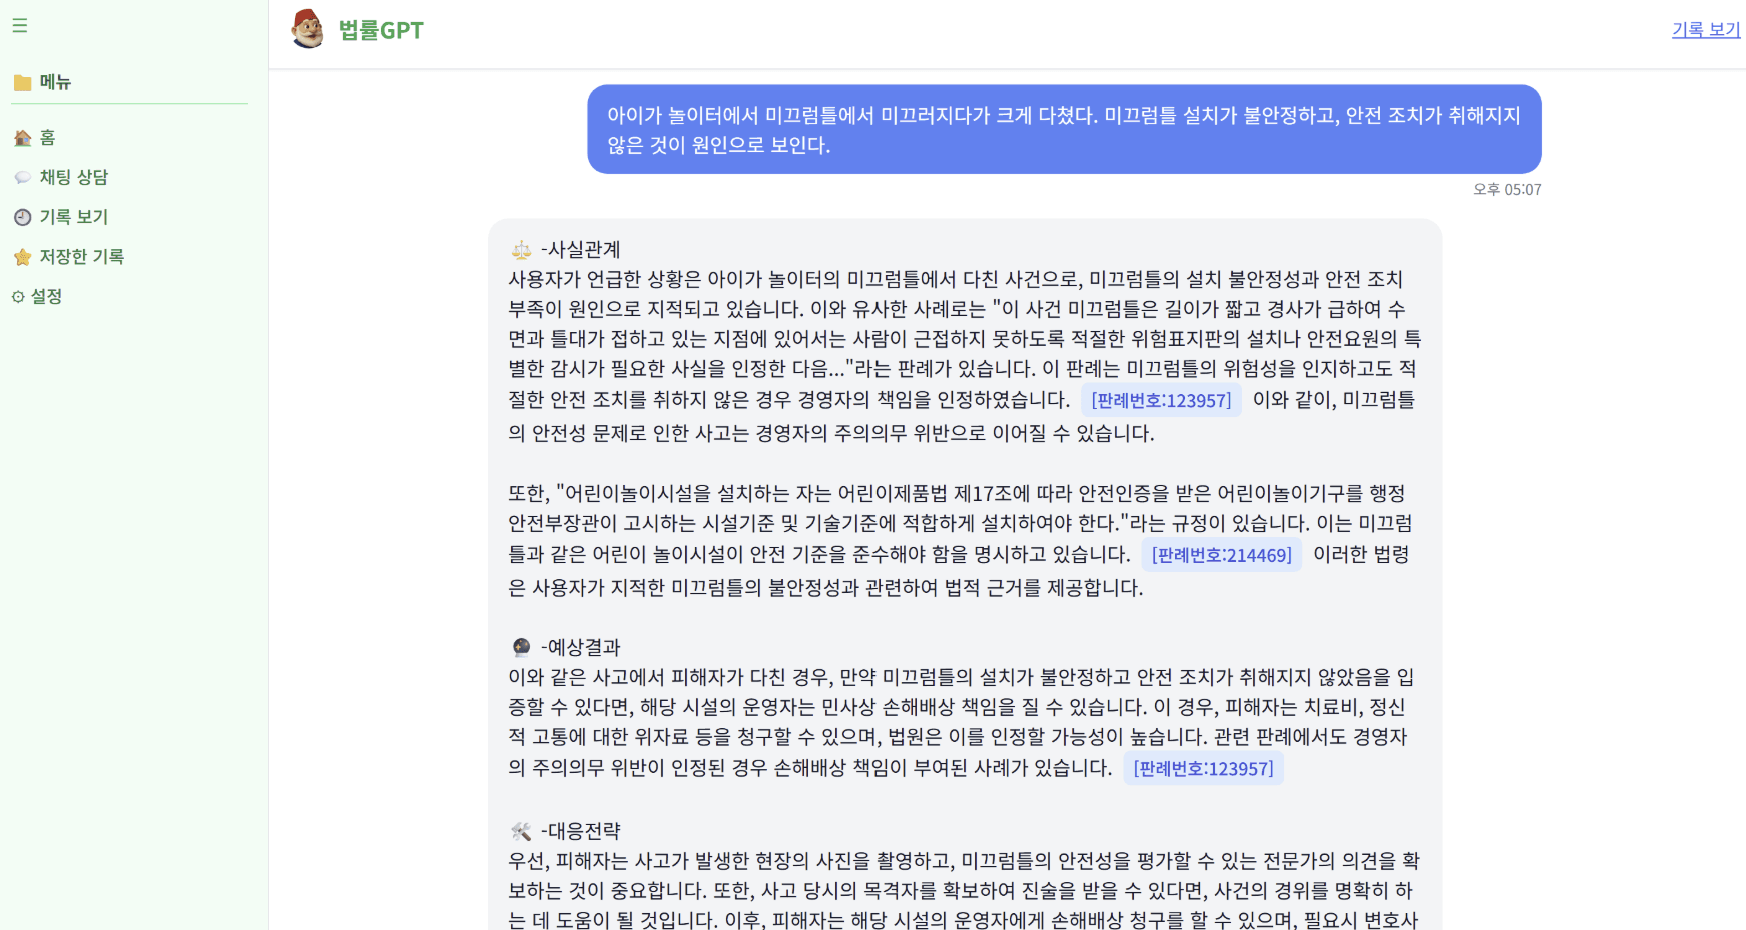The image size is (1746, 930).
Task: Click the 오후 05:07 timestamp
Action: (x=1507, y=189)
